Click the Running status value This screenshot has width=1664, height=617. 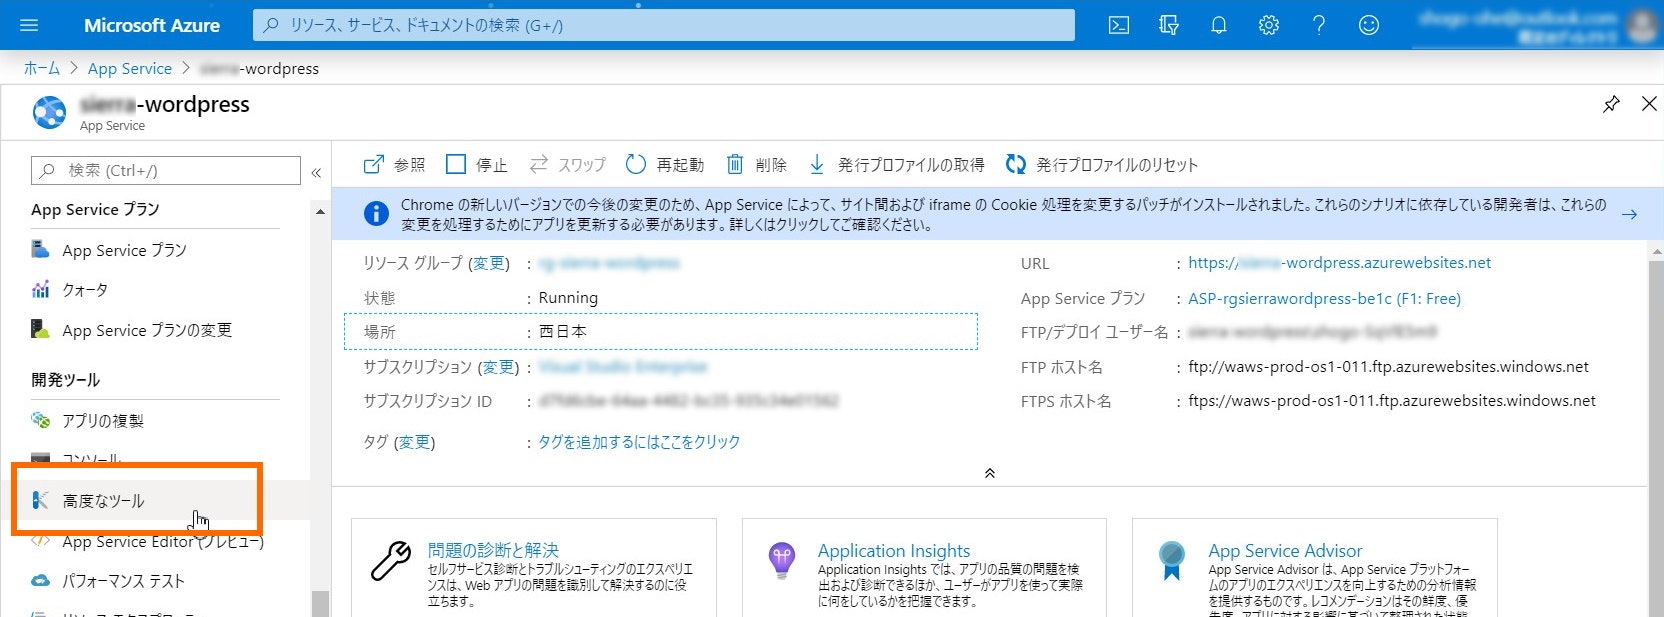coord(568,297)
